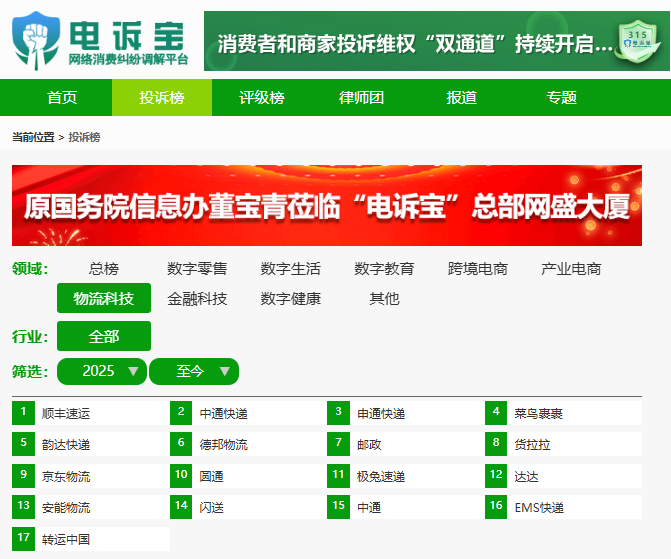Open 韵达快递 in the ranking list
Screen dimensions: 671x559
pyautogui.click(x=66, y=445)
